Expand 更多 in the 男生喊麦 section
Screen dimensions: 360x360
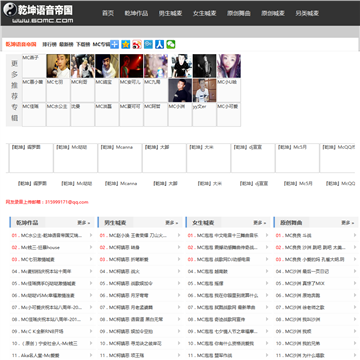pos(172,223)
